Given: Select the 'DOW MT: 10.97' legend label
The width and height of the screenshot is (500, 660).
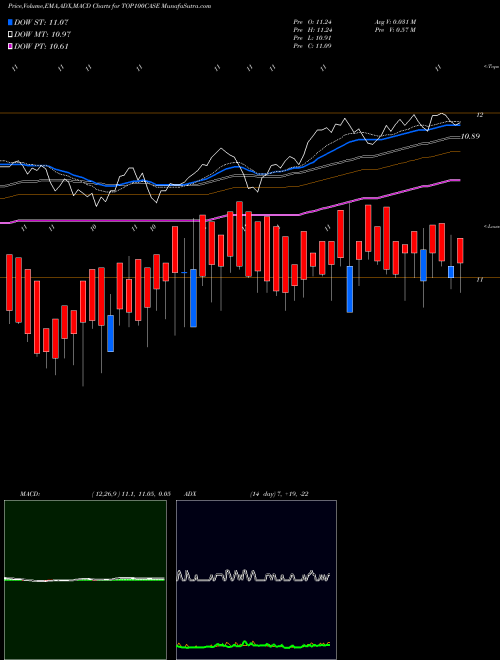Looking at the screenshot, I should [x=43, y=35].
